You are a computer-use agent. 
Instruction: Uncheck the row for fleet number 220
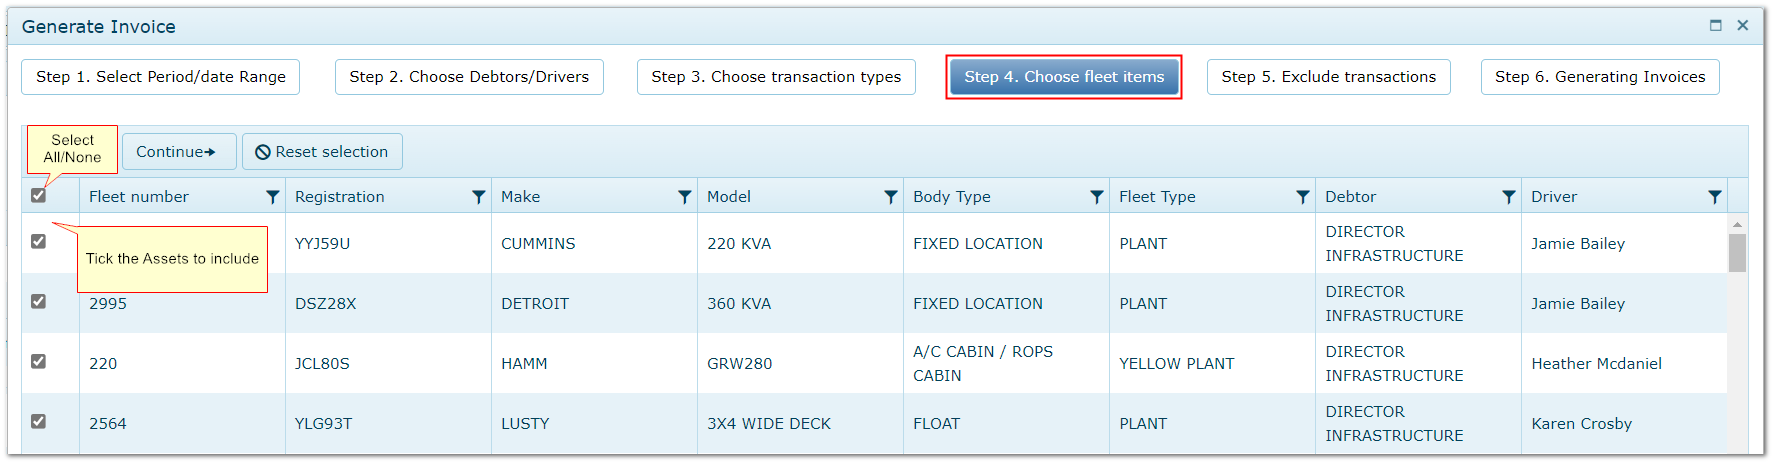38,361
